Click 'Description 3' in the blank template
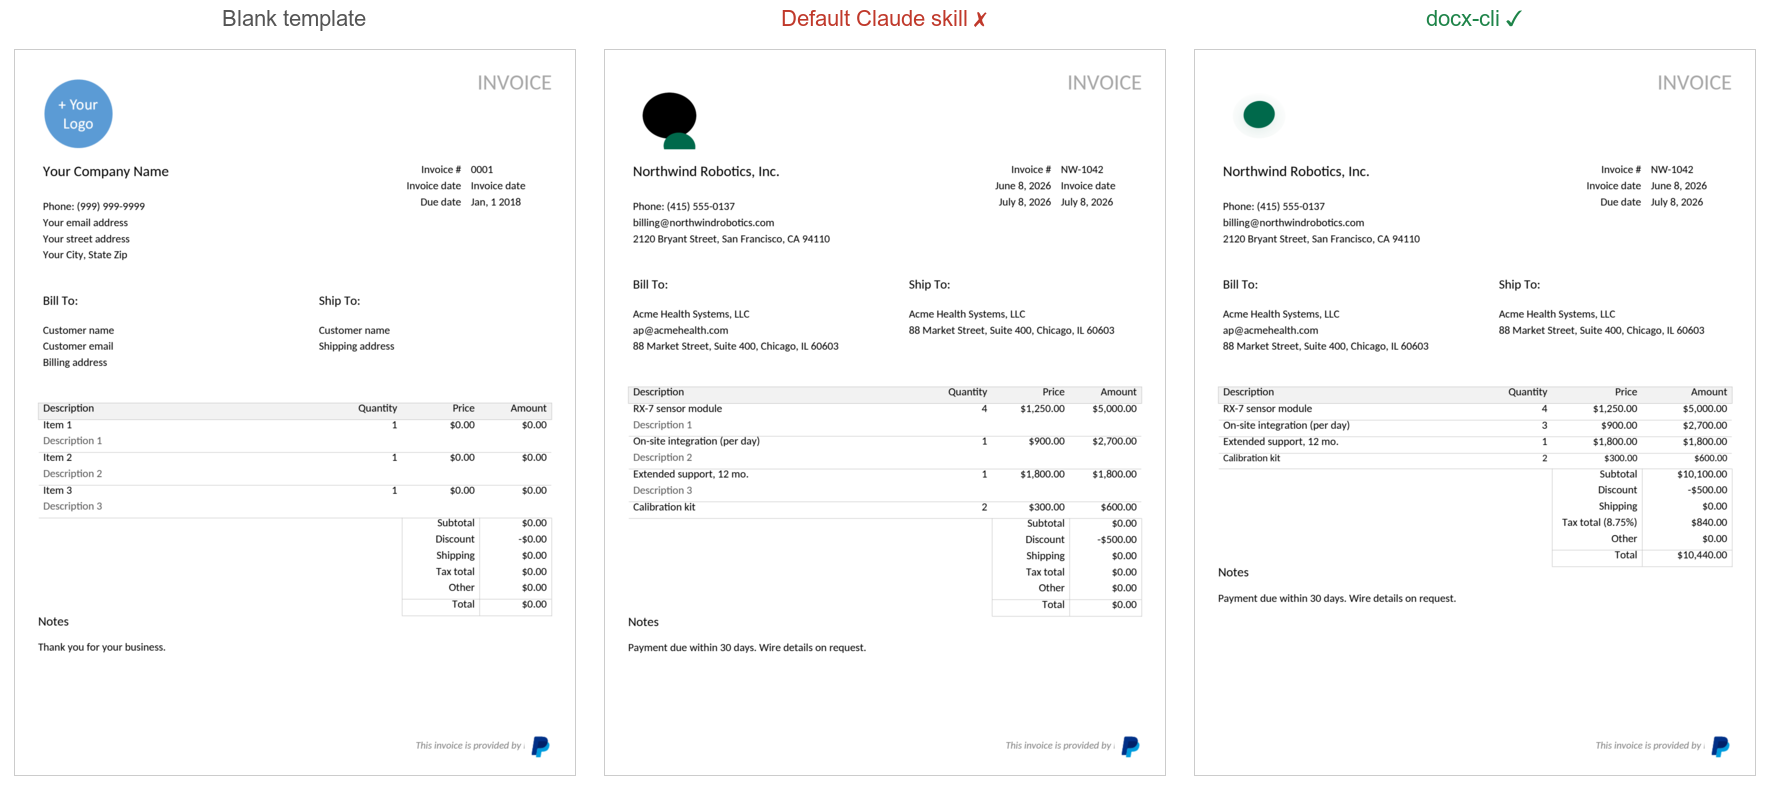 [72, 507]
